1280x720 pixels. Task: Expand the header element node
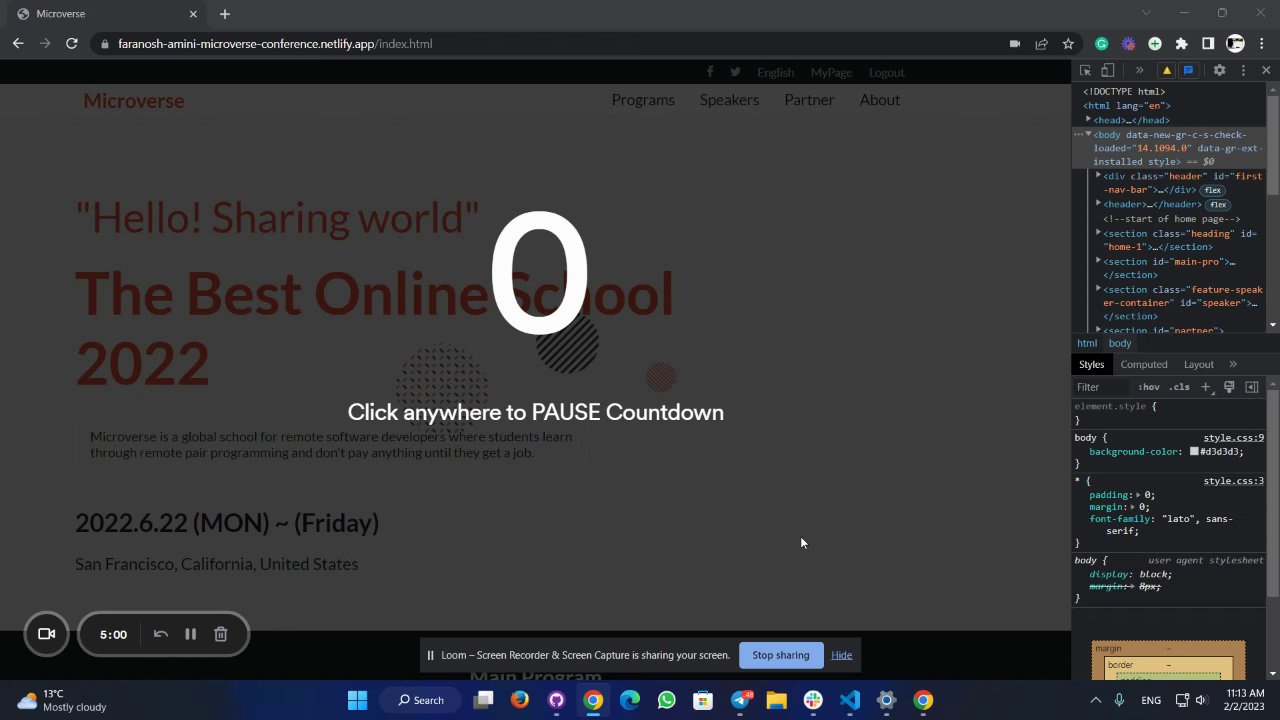pos(1099,203)
